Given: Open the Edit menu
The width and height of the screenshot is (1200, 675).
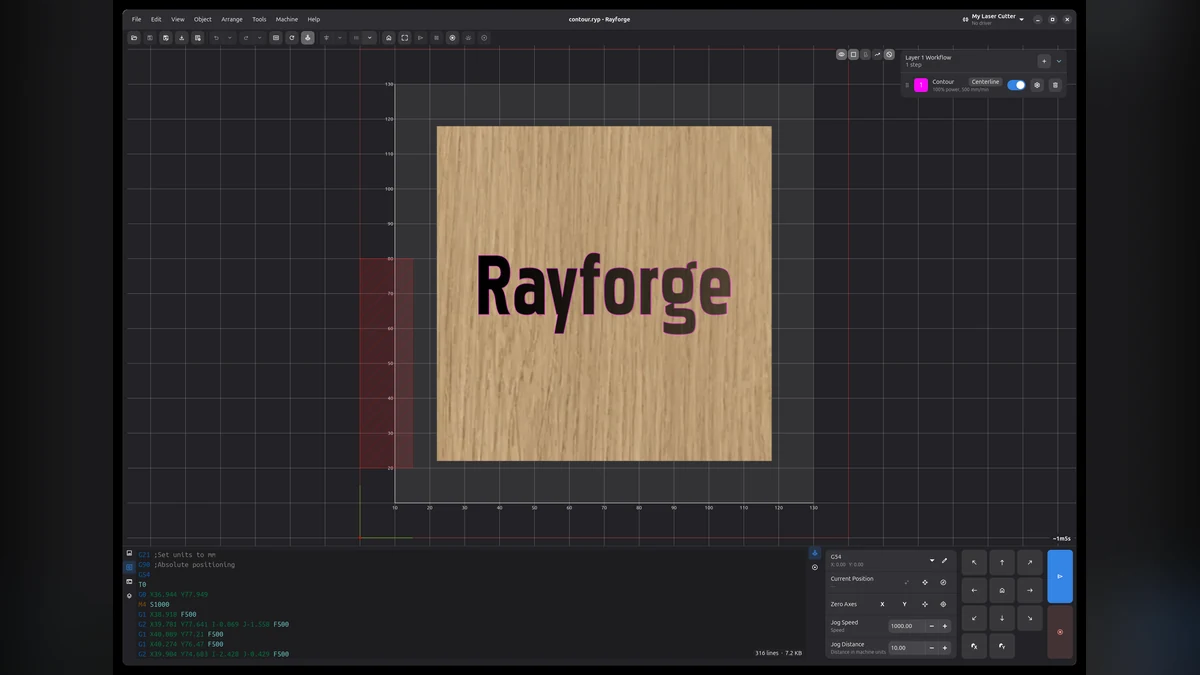Looking at the screenshot, I should [x=156, y=19].
